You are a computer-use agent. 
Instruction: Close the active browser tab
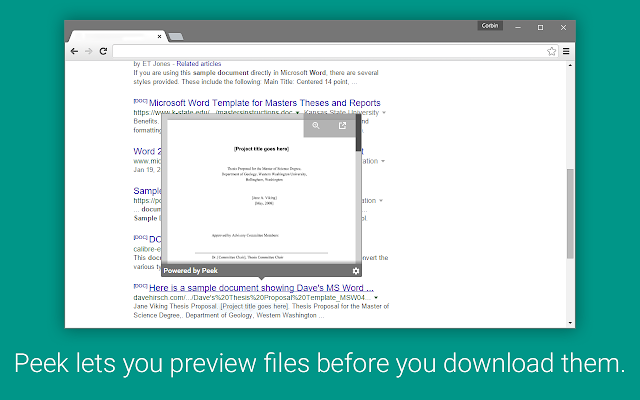(160, 36)
